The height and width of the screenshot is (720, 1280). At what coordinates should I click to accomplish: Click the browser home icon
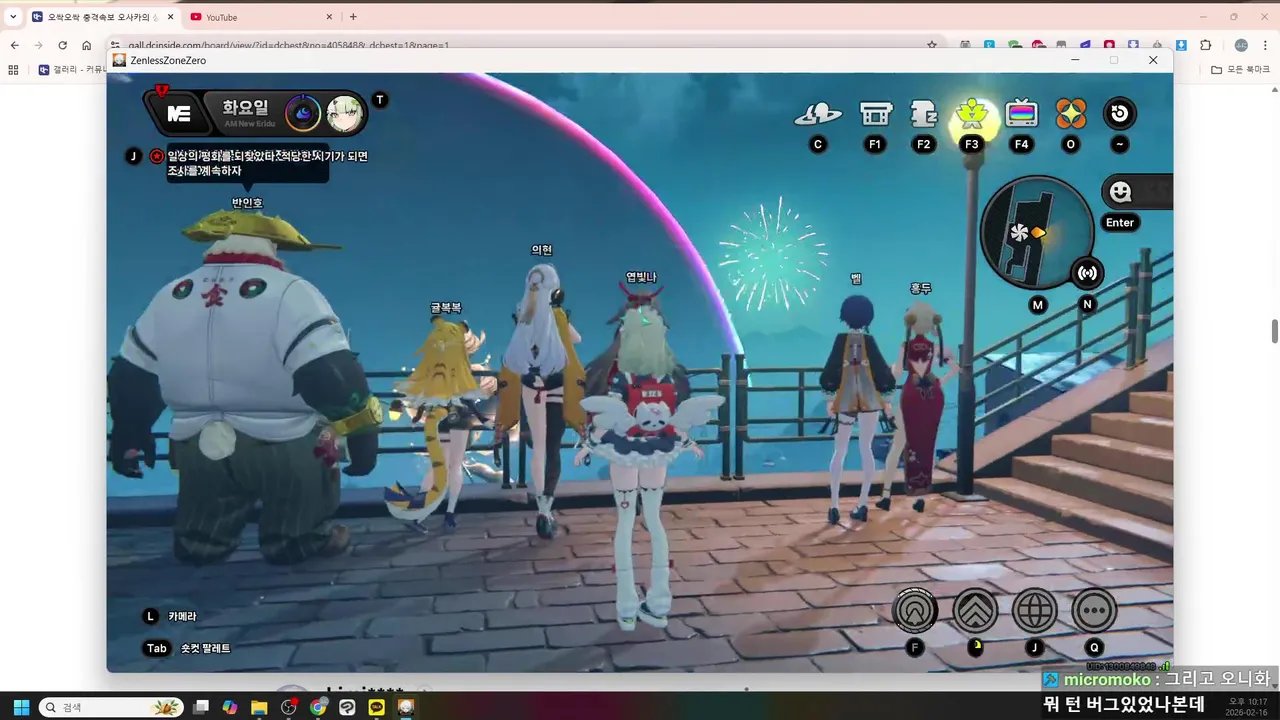[86, 45]
